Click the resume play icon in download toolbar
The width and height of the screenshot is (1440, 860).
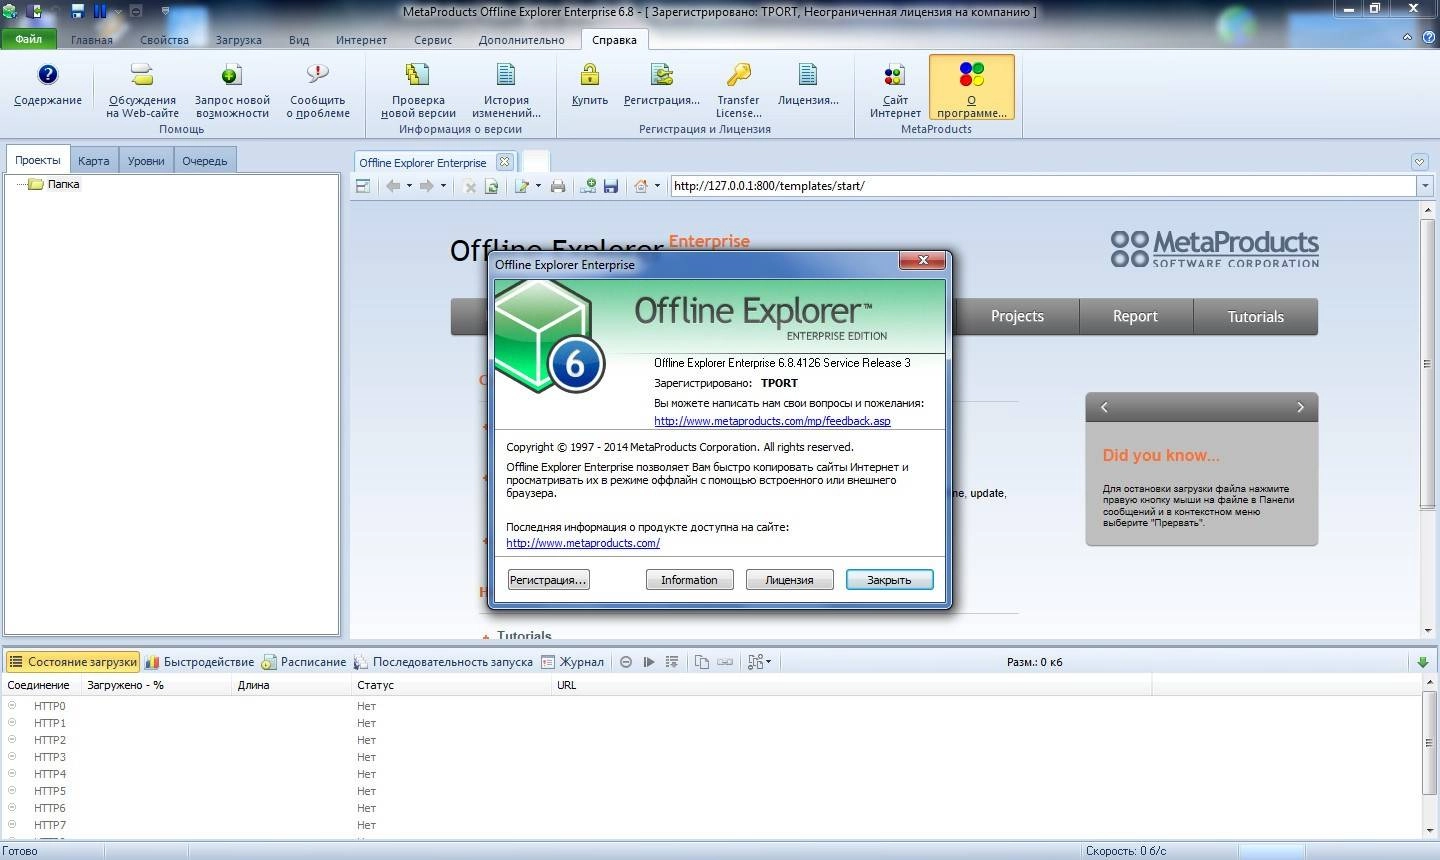649,662
